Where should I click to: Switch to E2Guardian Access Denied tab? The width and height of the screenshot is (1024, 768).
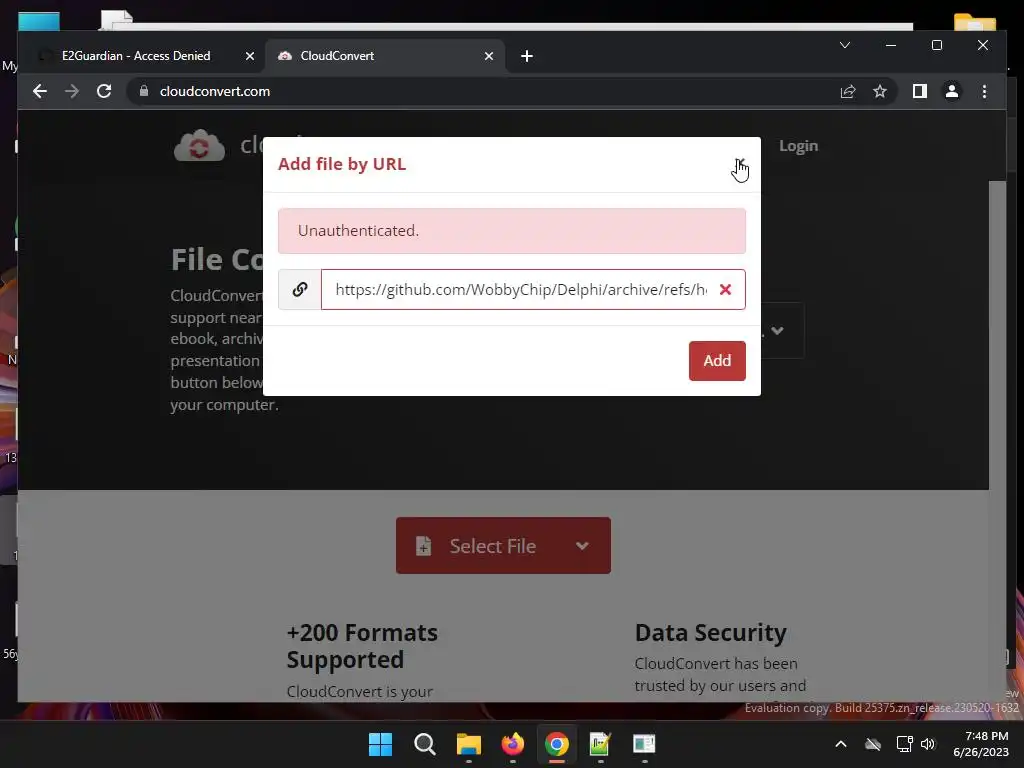tap(136, 56)
